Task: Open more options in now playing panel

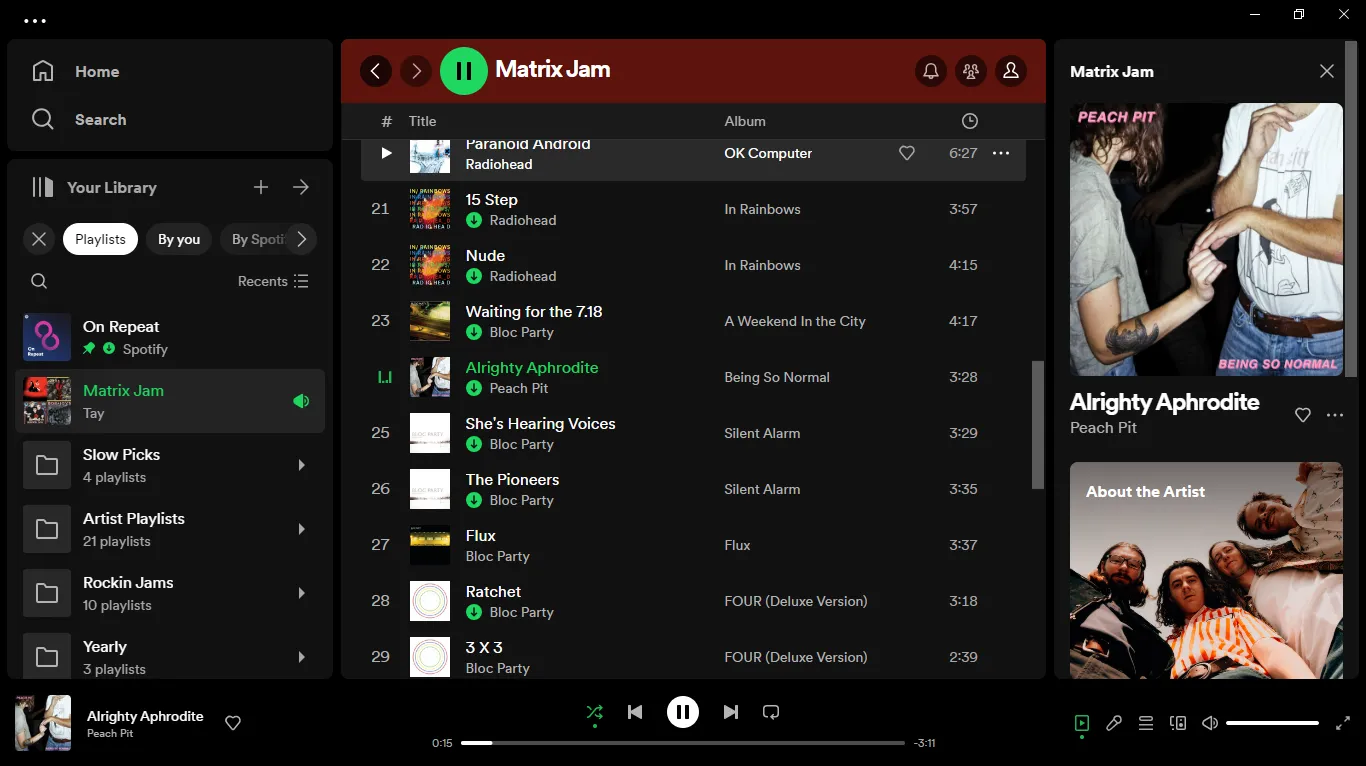Action: tap(1335, 415)
